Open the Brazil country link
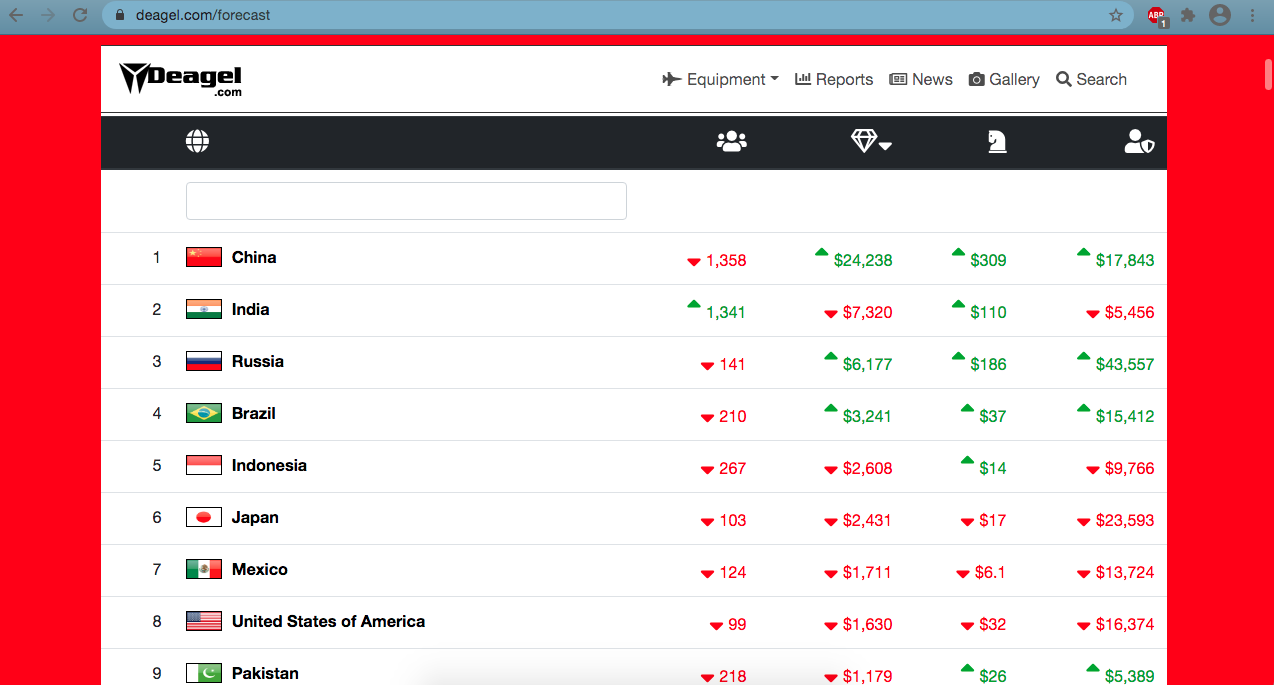Image resolution: width=1274 pixels, height=685 pixels. (254, 413)
